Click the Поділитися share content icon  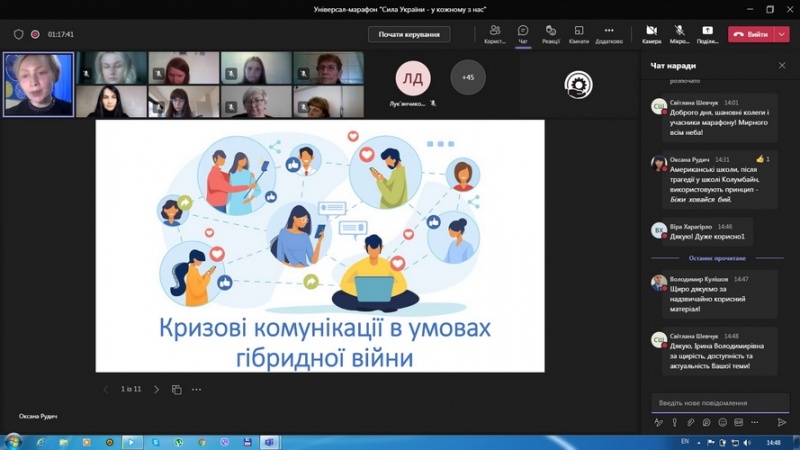(x=707, y=34)
